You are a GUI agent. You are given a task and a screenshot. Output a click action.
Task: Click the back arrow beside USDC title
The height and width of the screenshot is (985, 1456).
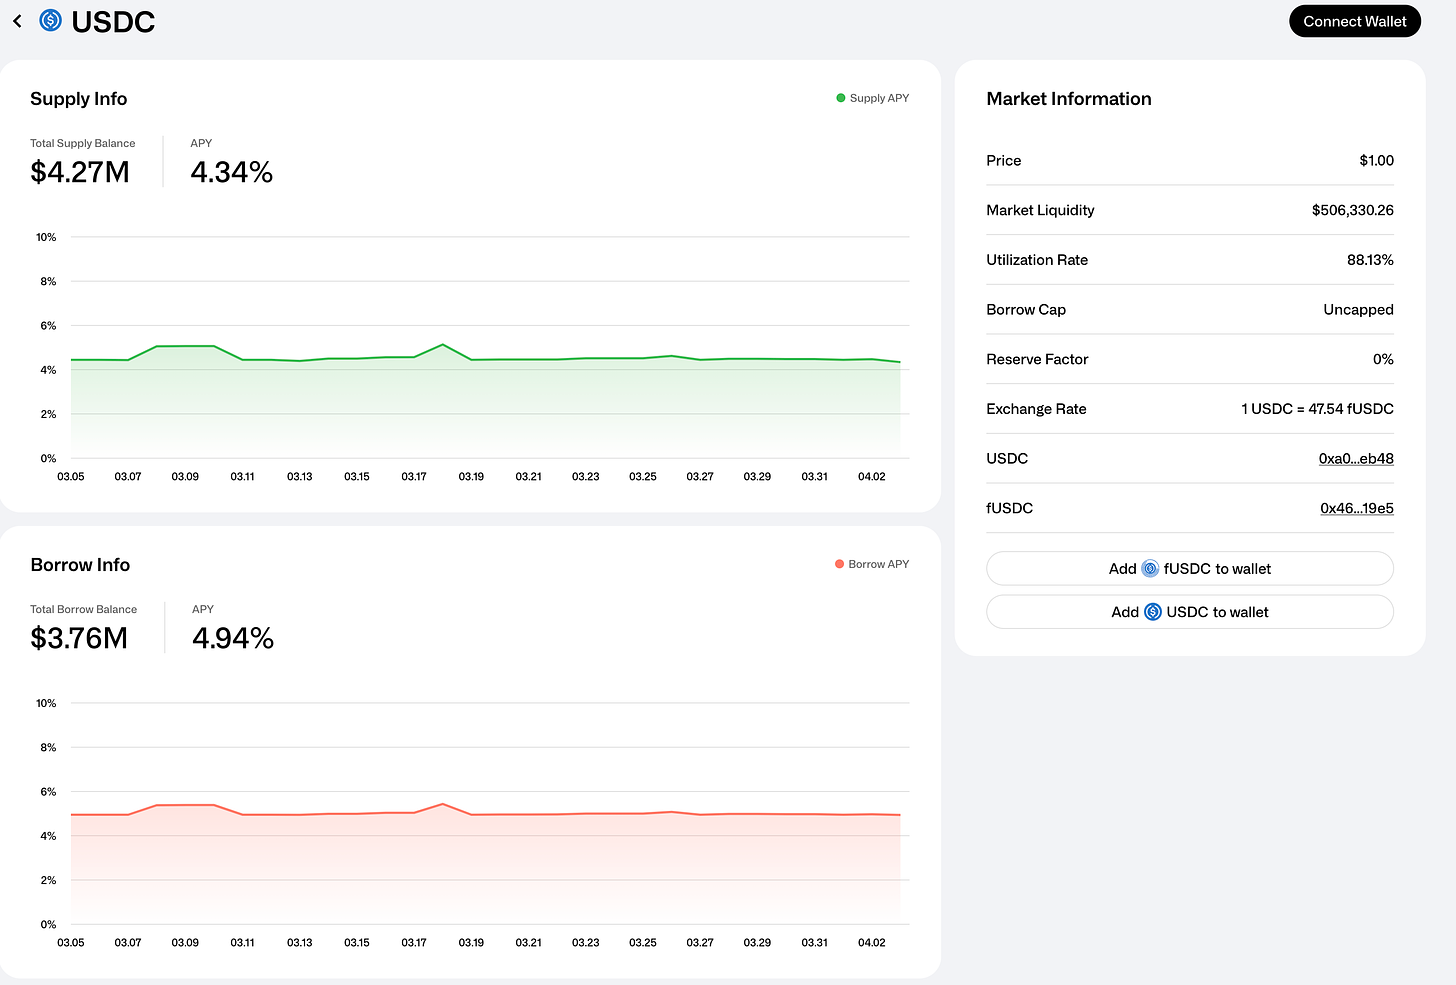[x=17, y=21]
